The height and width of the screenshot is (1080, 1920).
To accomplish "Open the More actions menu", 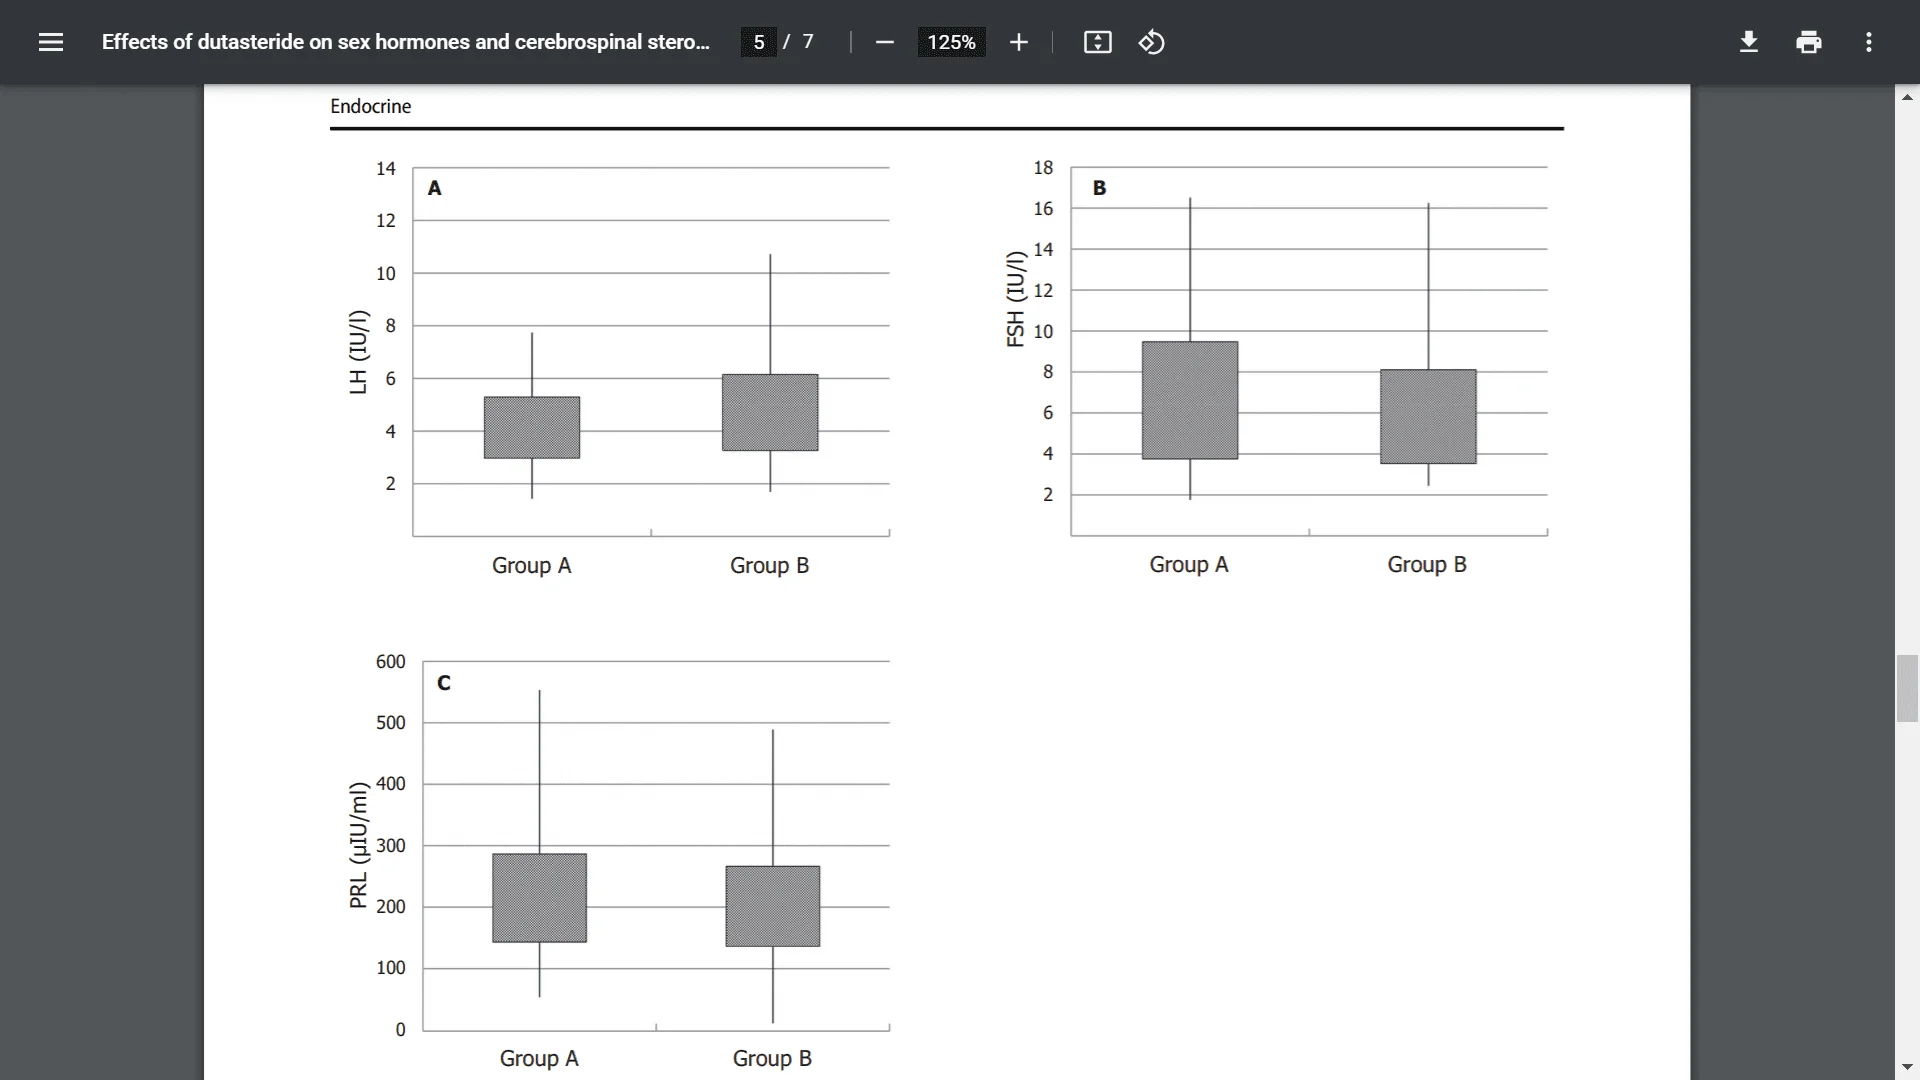I will (x=1868, y=42).
